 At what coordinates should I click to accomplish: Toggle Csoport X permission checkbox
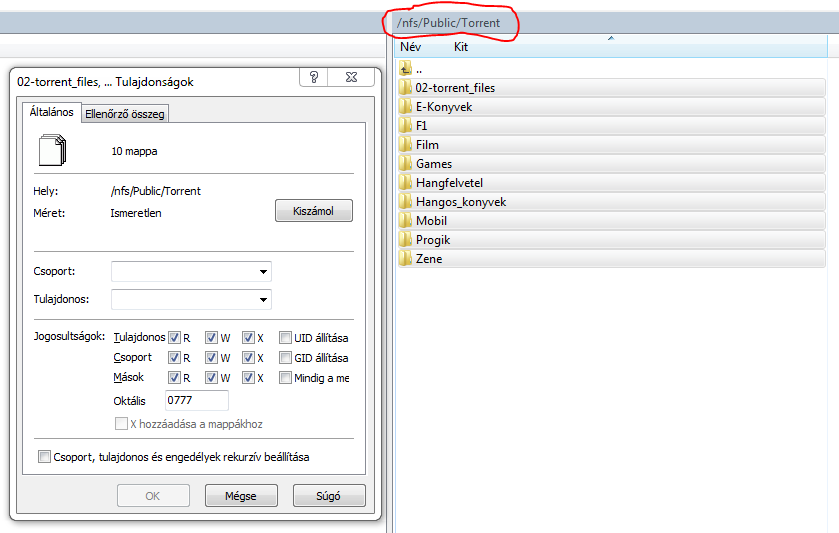pos(248,357)
